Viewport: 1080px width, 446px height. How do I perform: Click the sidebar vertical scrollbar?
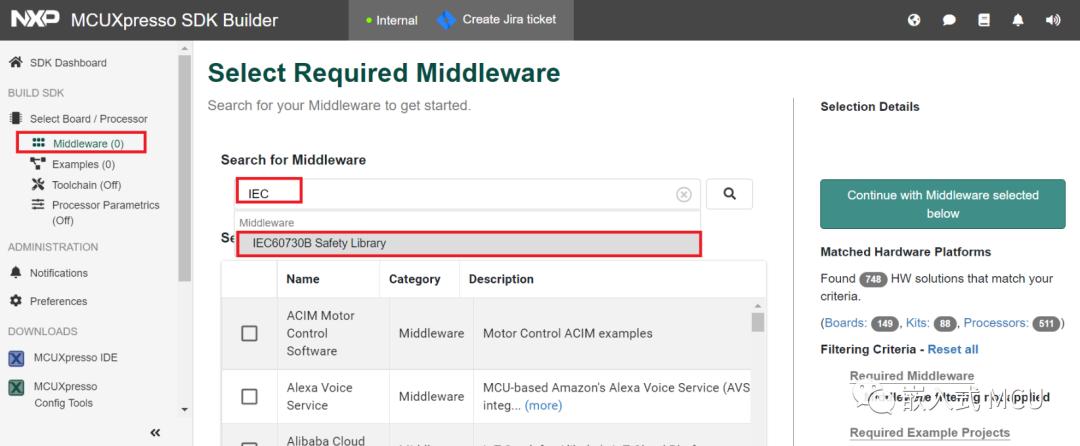[x=184, y=169]
